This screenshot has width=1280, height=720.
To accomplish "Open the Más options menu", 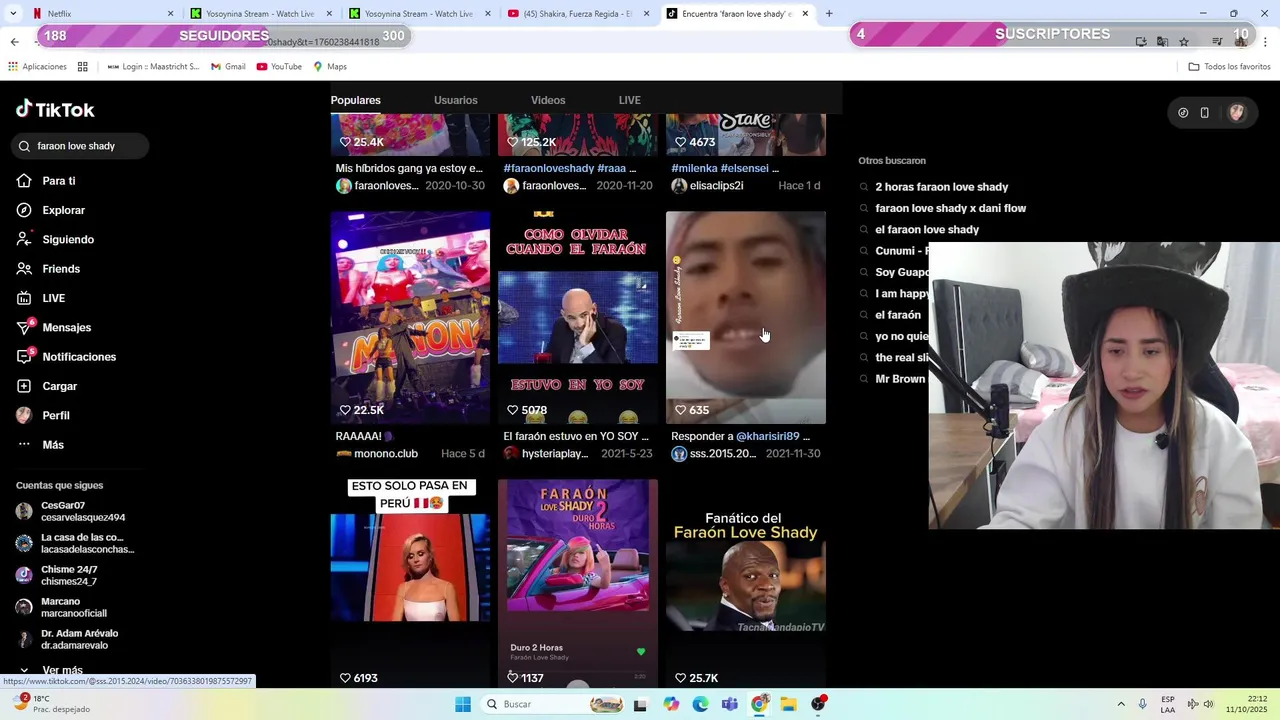I will (40, 445).
